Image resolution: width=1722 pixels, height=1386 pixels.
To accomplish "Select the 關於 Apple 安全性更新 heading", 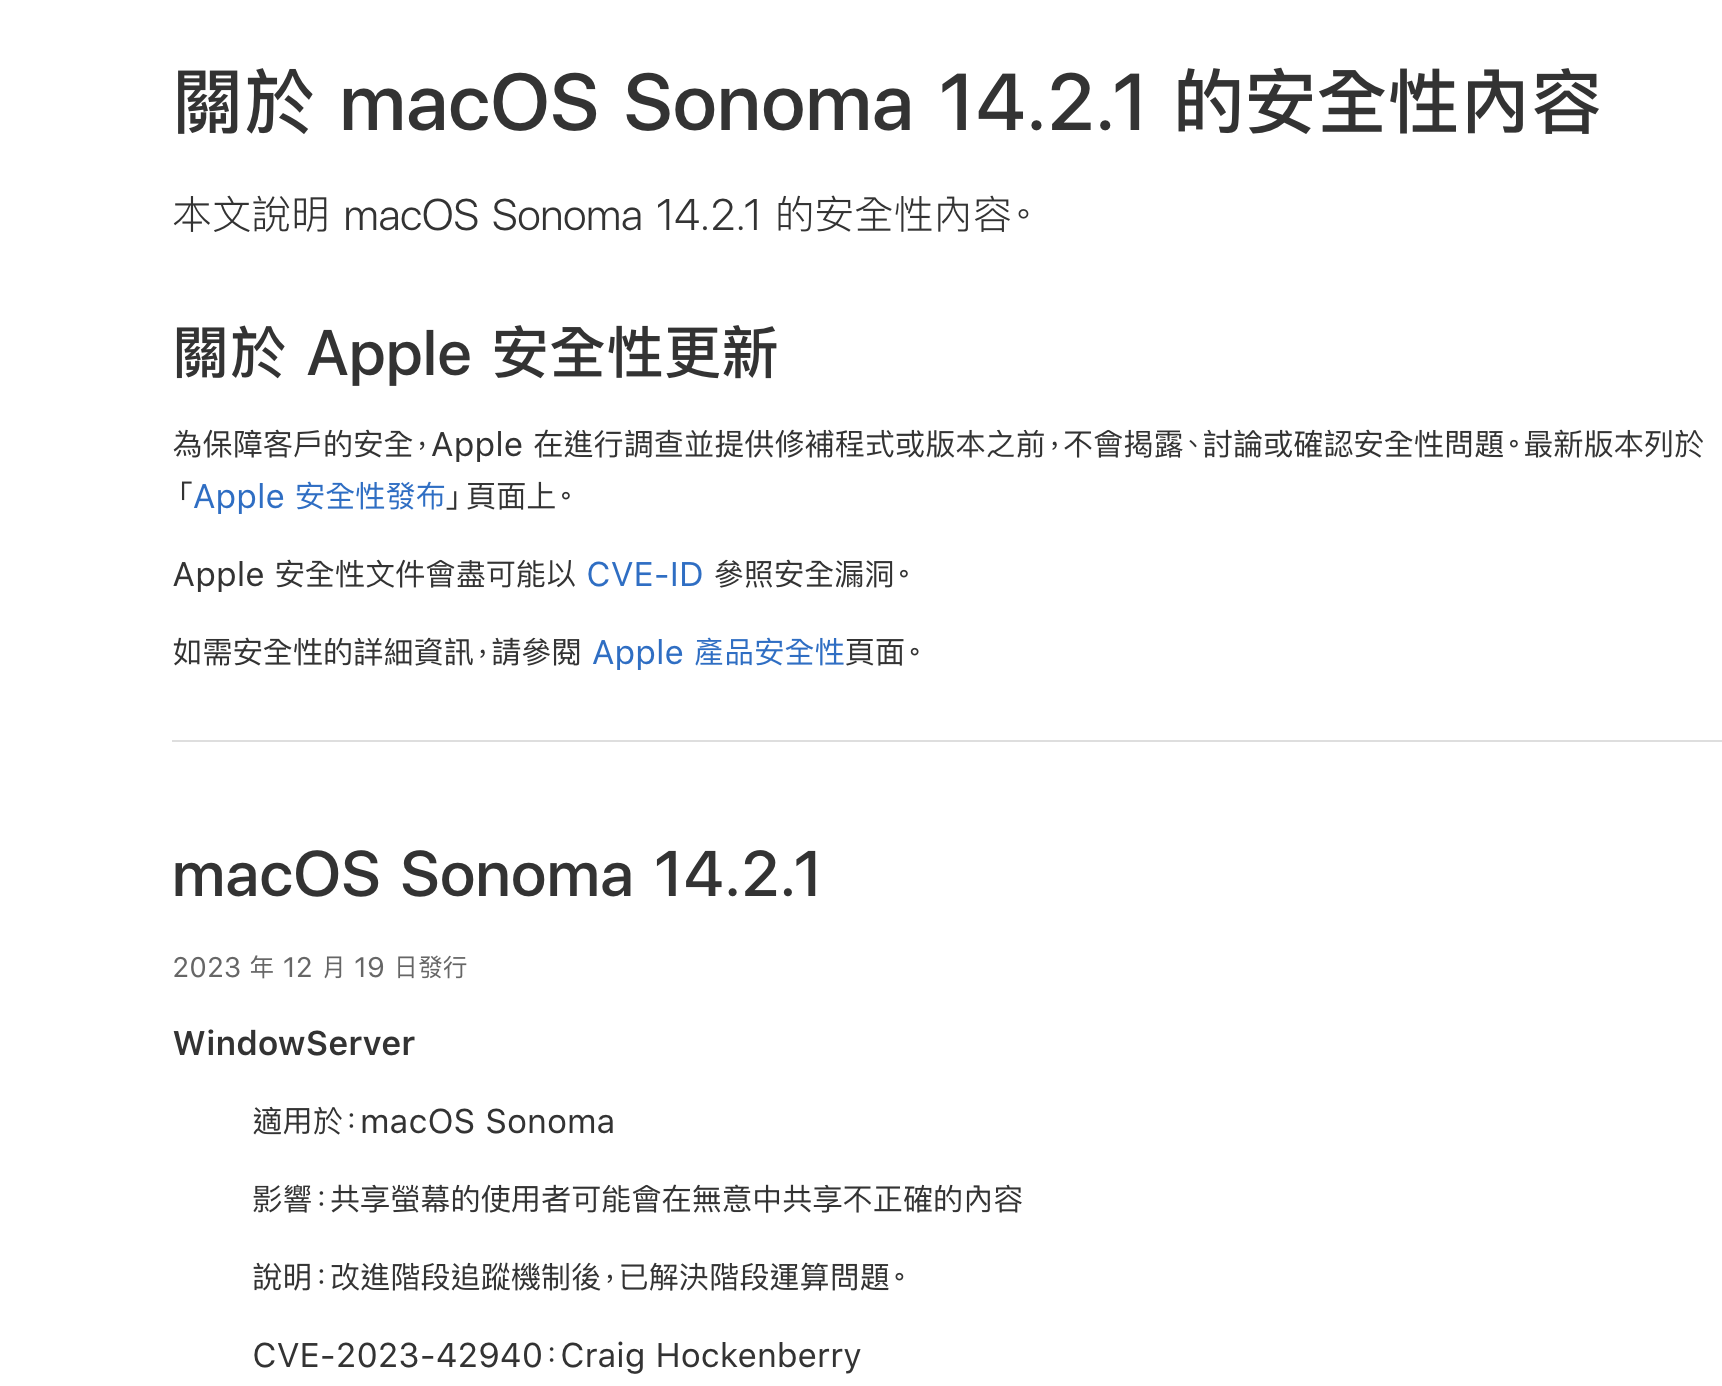I will coord(475,354).
